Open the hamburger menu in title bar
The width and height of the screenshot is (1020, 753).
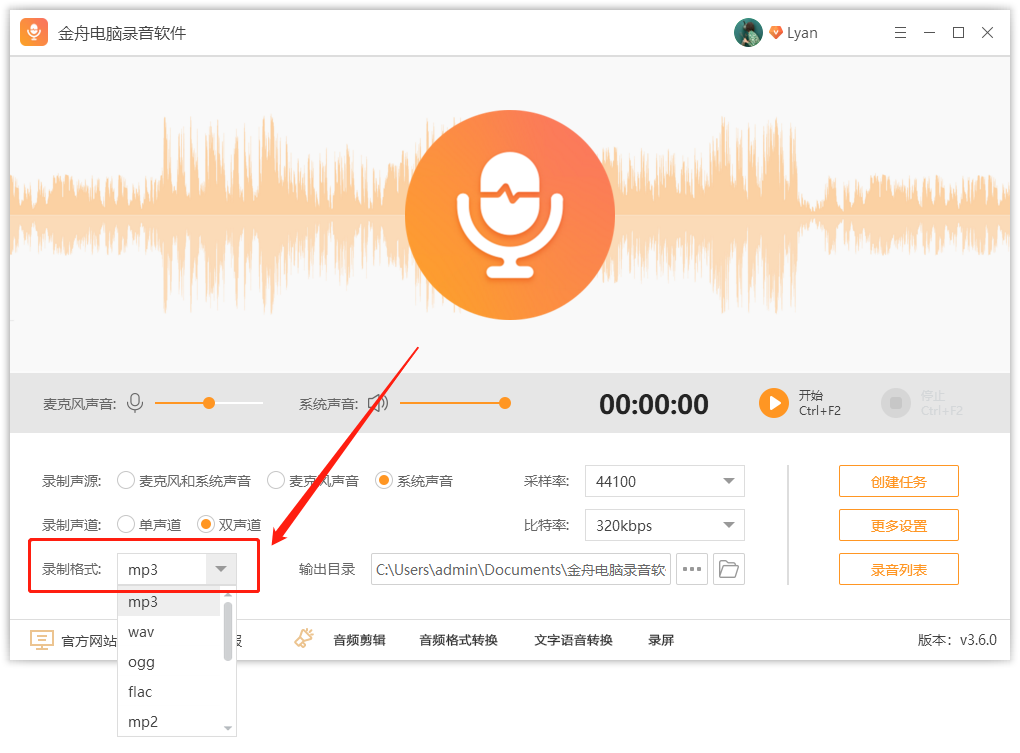(900, 31)
